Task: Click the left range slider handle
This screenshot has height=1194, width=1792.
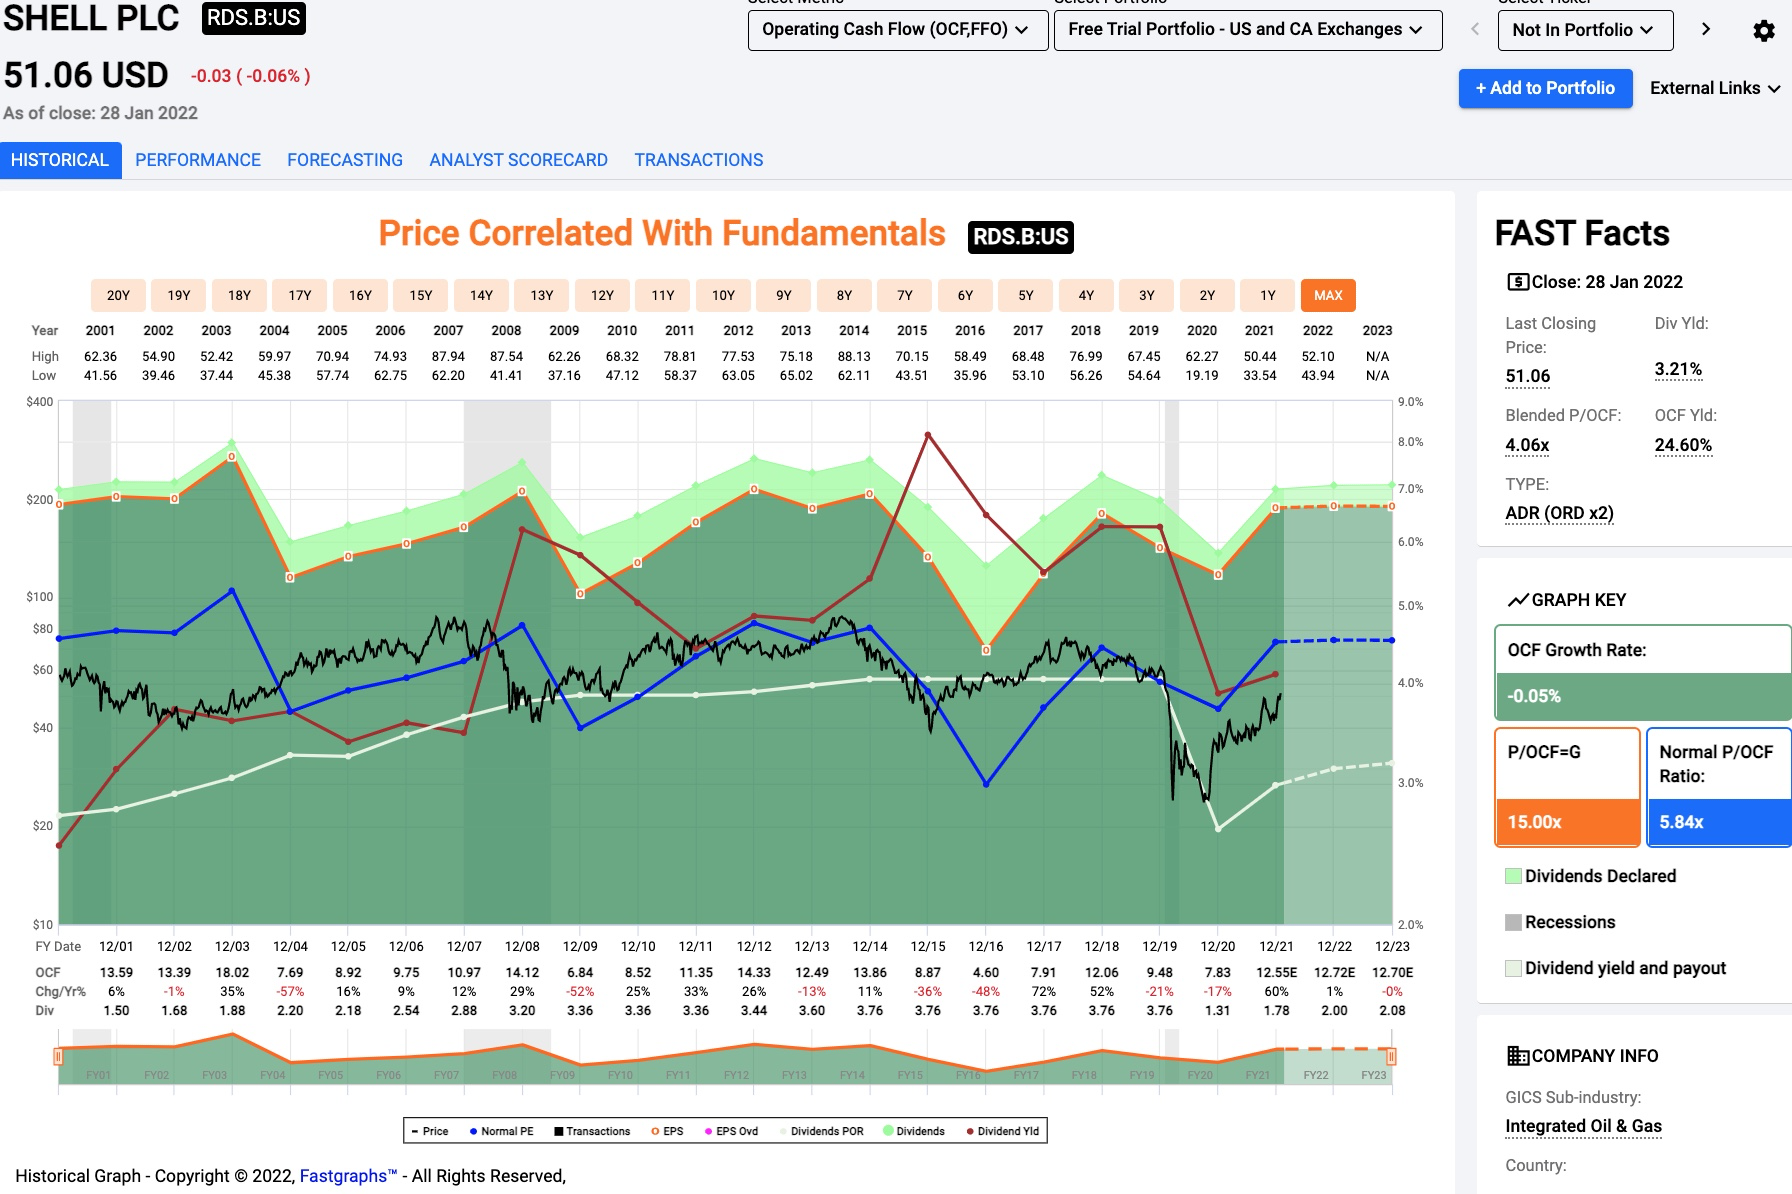Action: [x=58, y=1056]
